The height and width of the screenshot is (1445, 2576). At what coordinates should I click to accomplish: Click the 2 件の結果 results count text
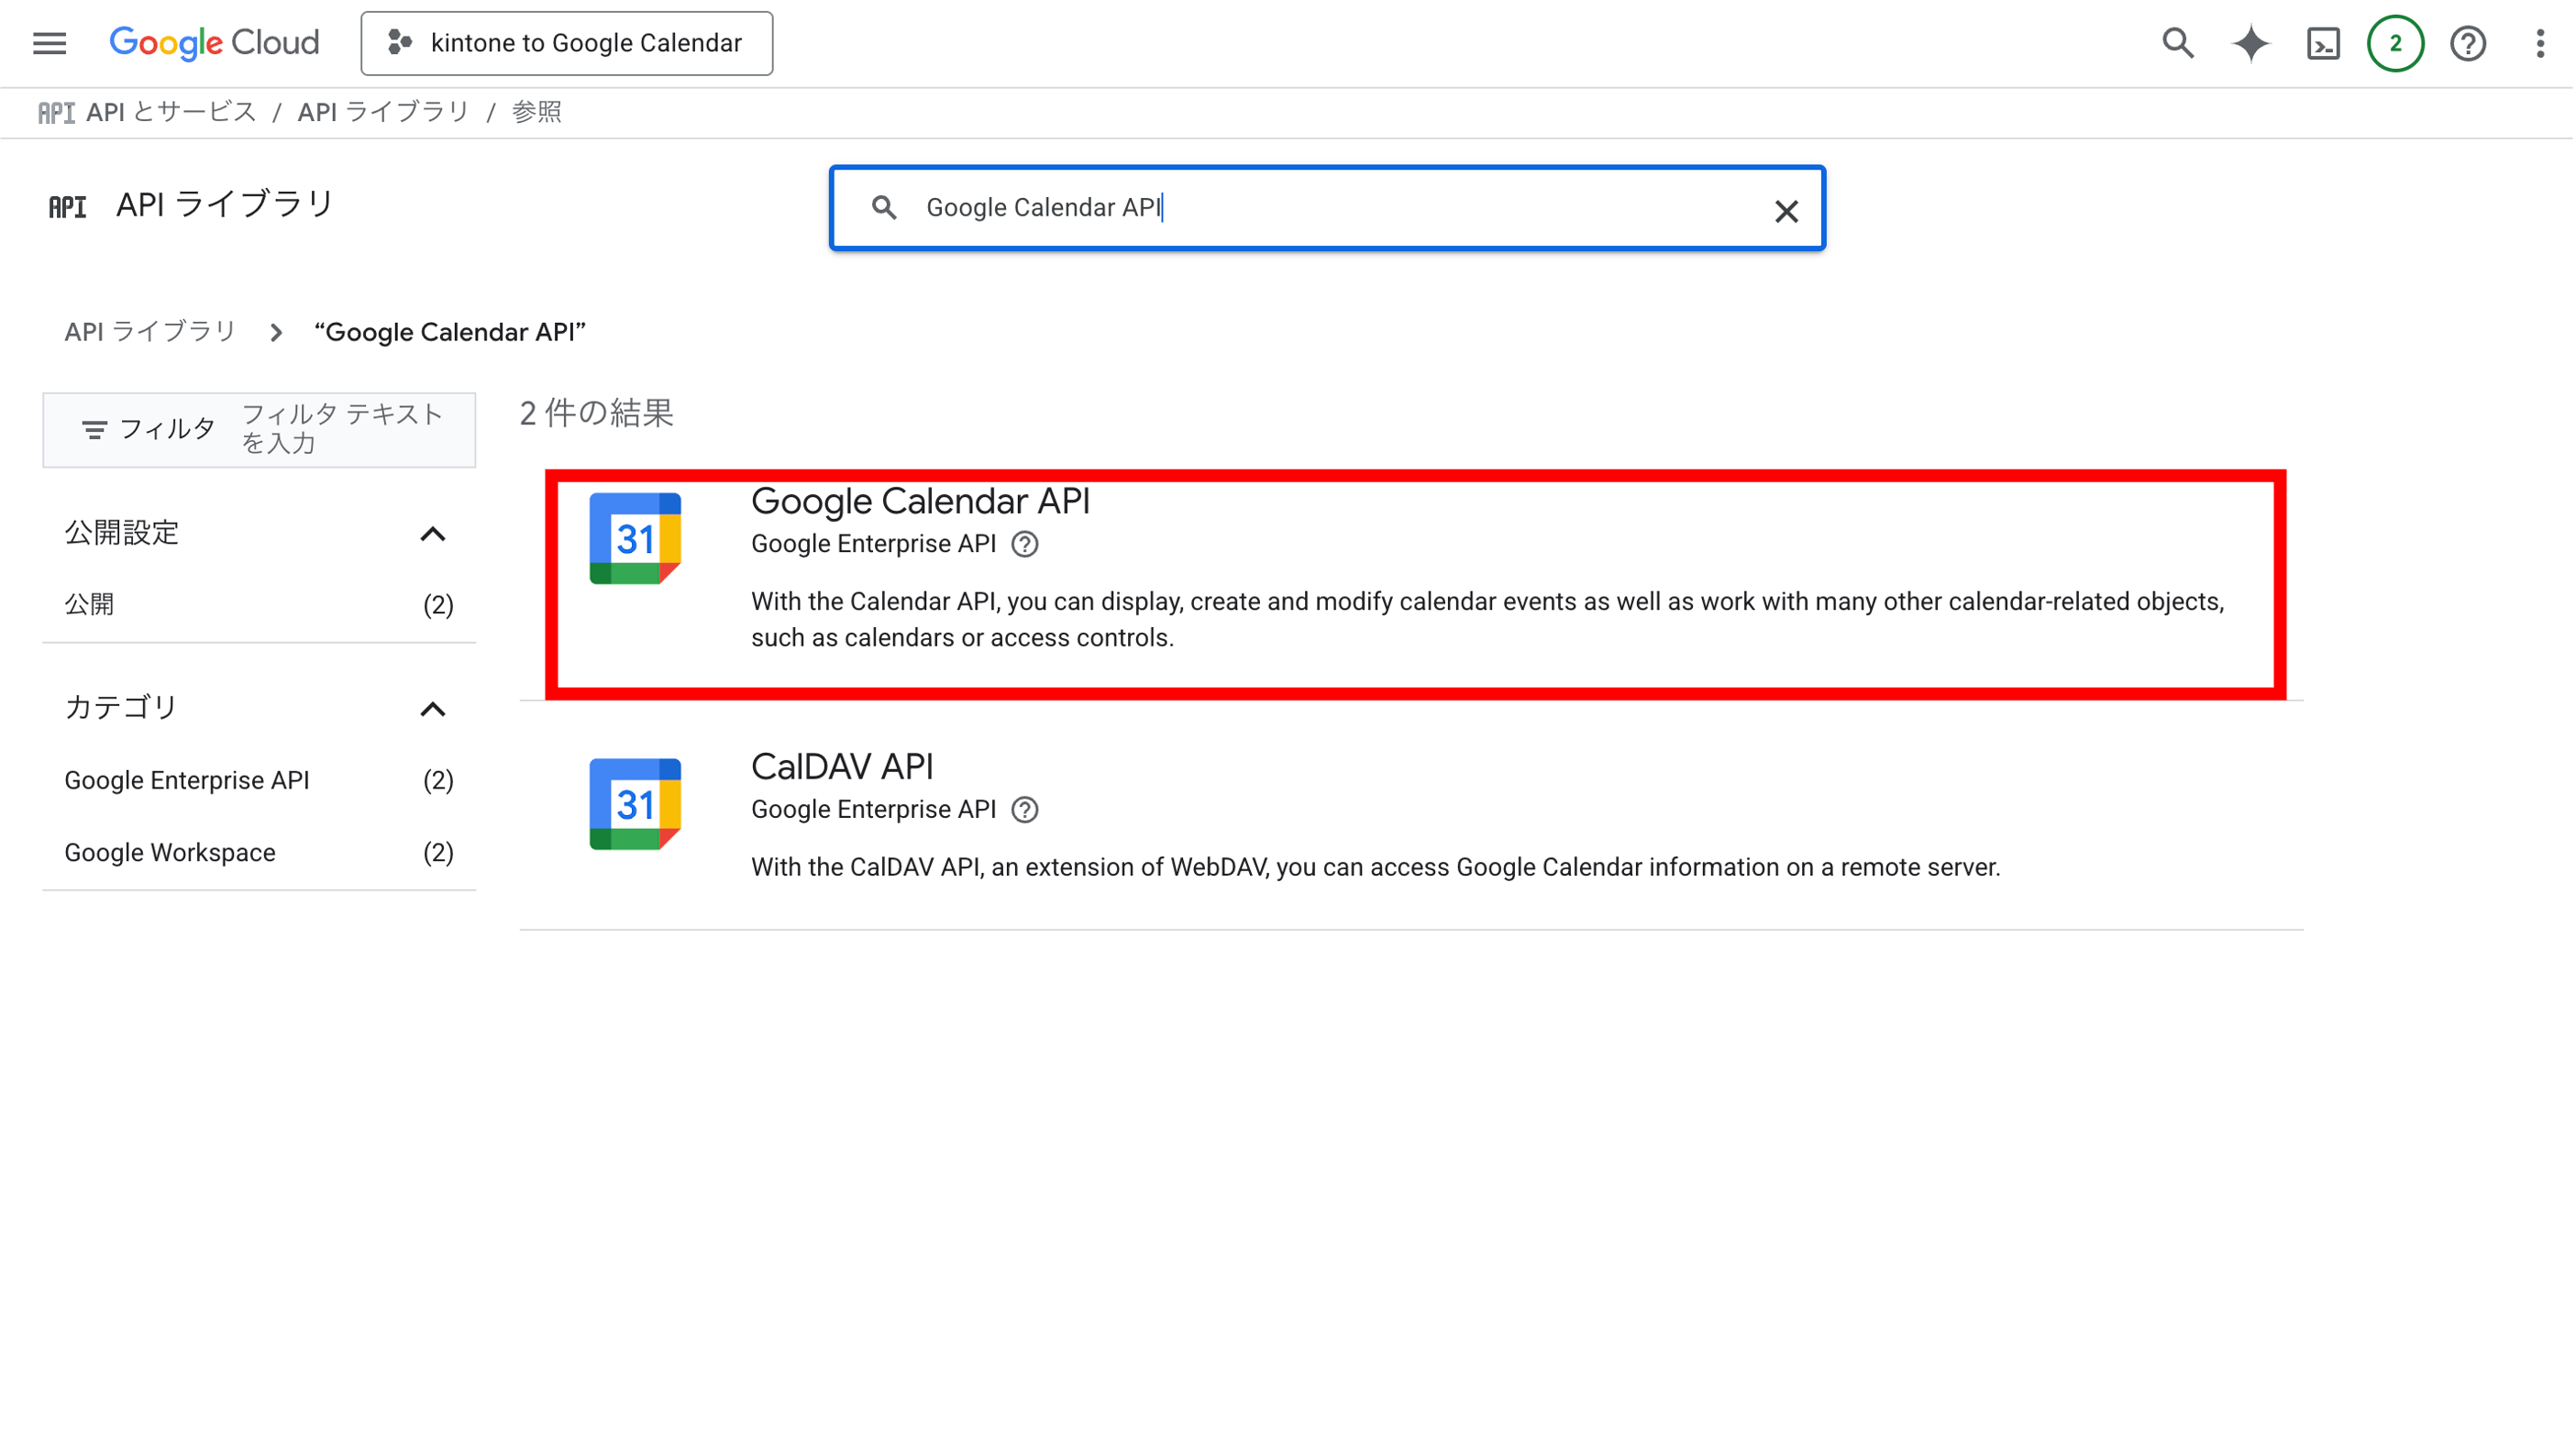coord(597,413)
